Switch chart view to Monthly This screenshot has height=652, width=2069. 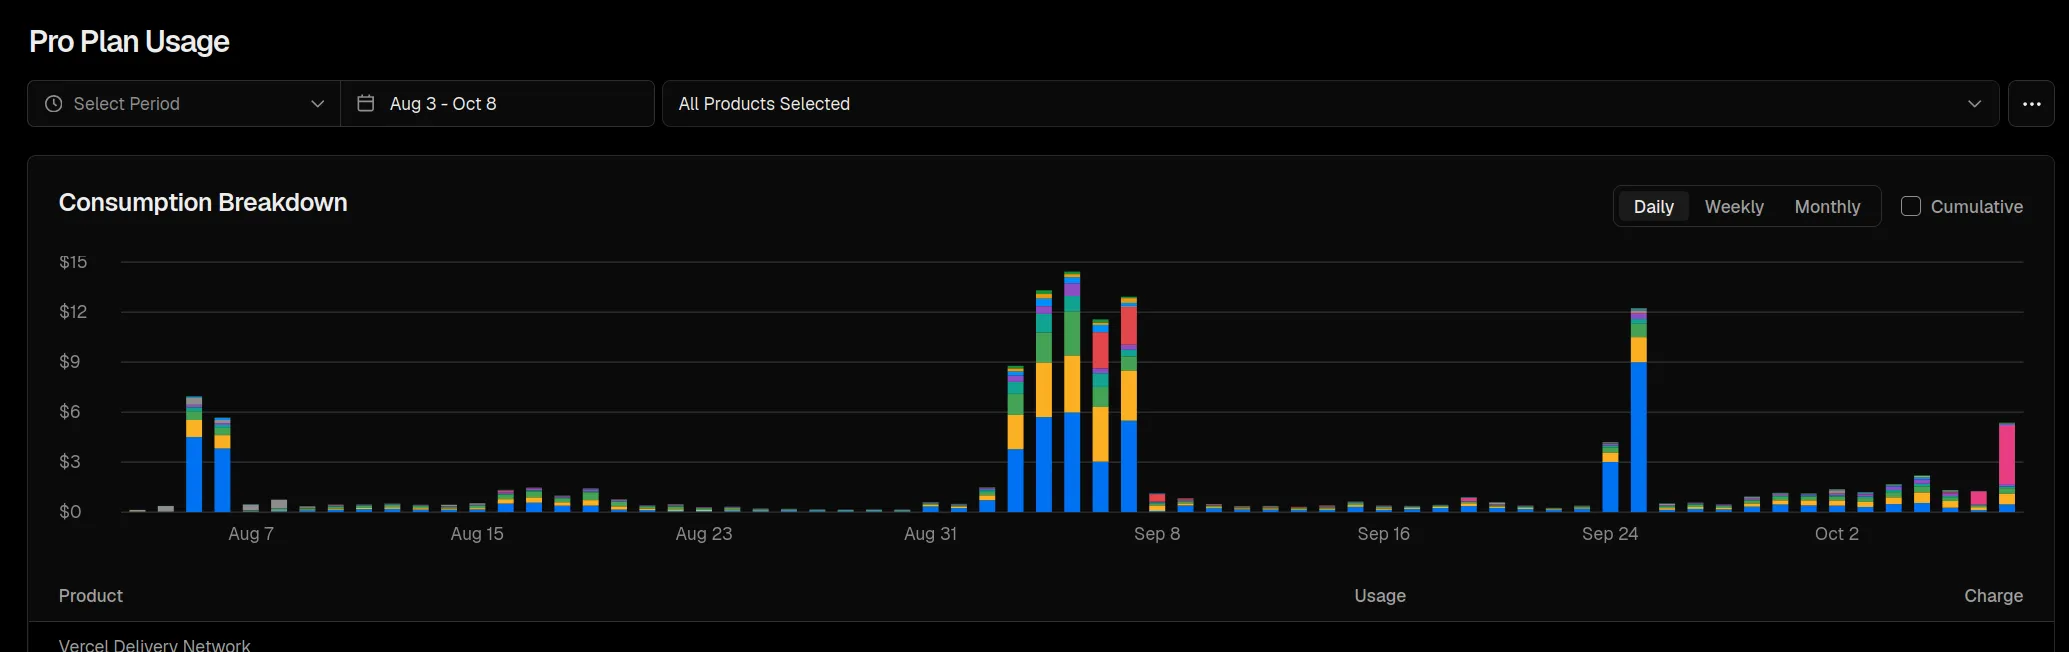[x=1827, y=207]
